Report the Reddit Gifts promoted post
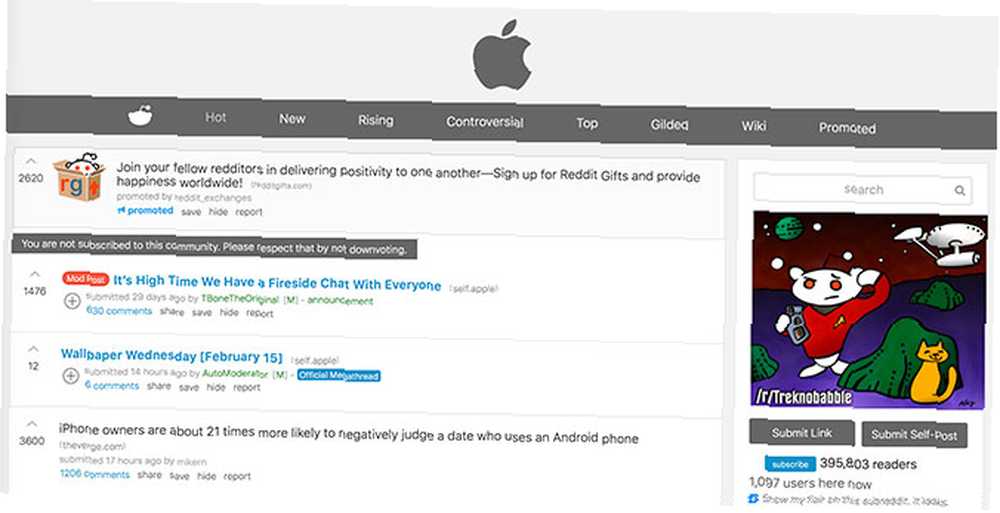1000x513 pixels. coord(249,212)
